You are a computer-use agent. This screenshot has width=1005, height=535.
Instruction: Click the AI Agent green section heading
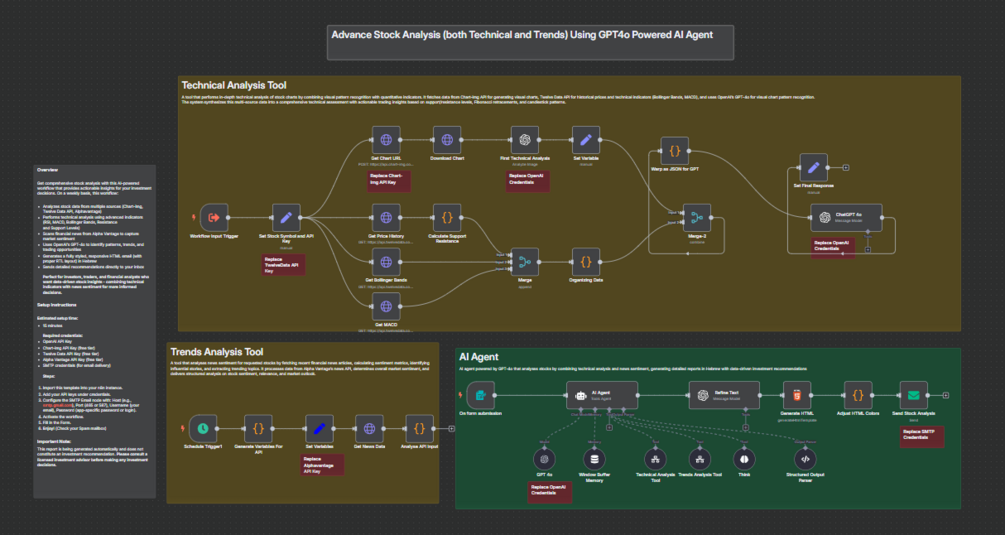tap(478, 357)
